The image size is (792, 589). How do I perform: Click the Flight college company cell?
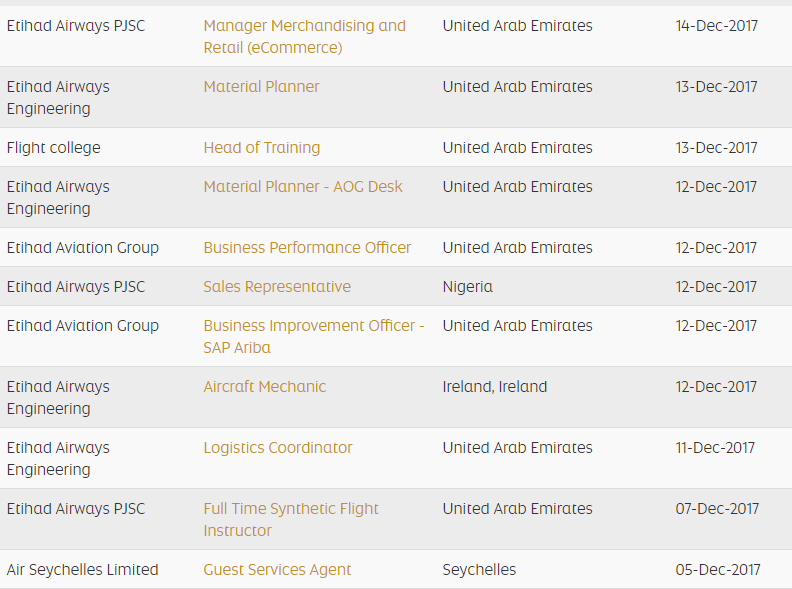point(54,148)
